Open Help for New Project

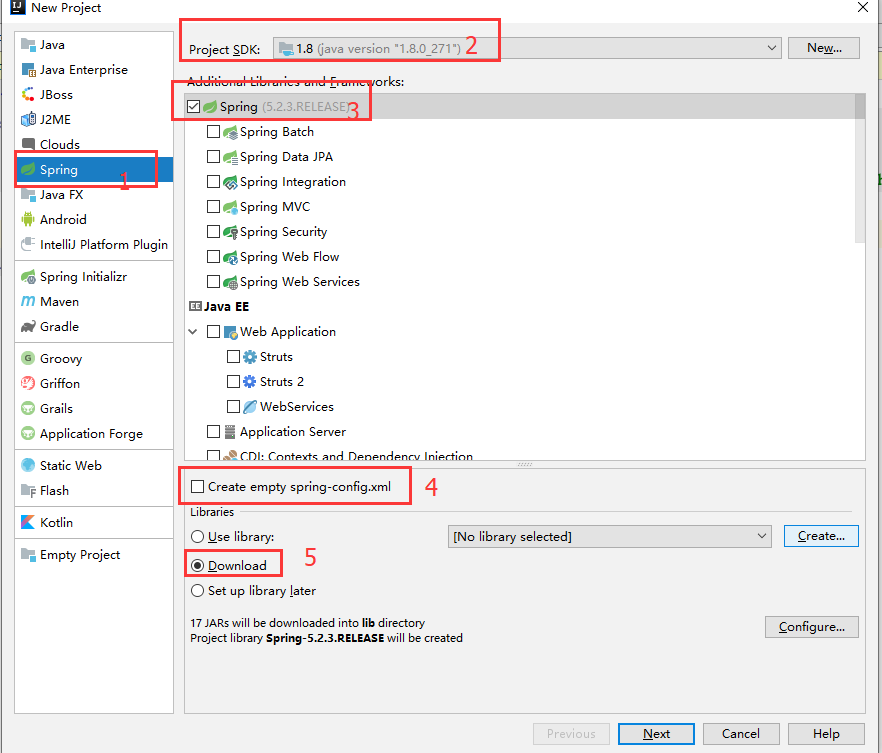pos(826,733)
